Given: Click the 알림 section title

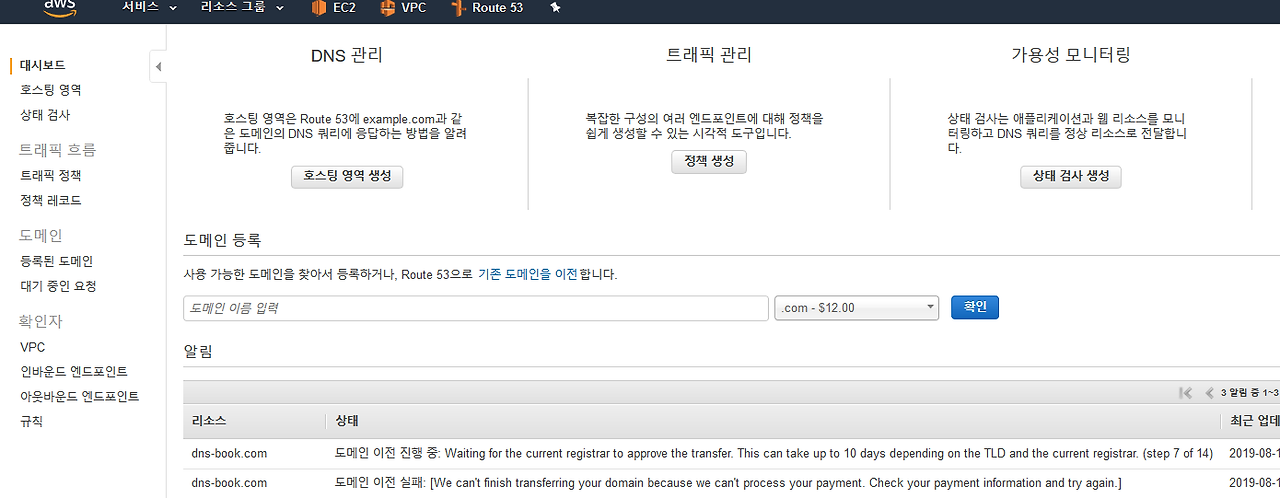Looking at the screenshot, I should click(x=198, y=352).
